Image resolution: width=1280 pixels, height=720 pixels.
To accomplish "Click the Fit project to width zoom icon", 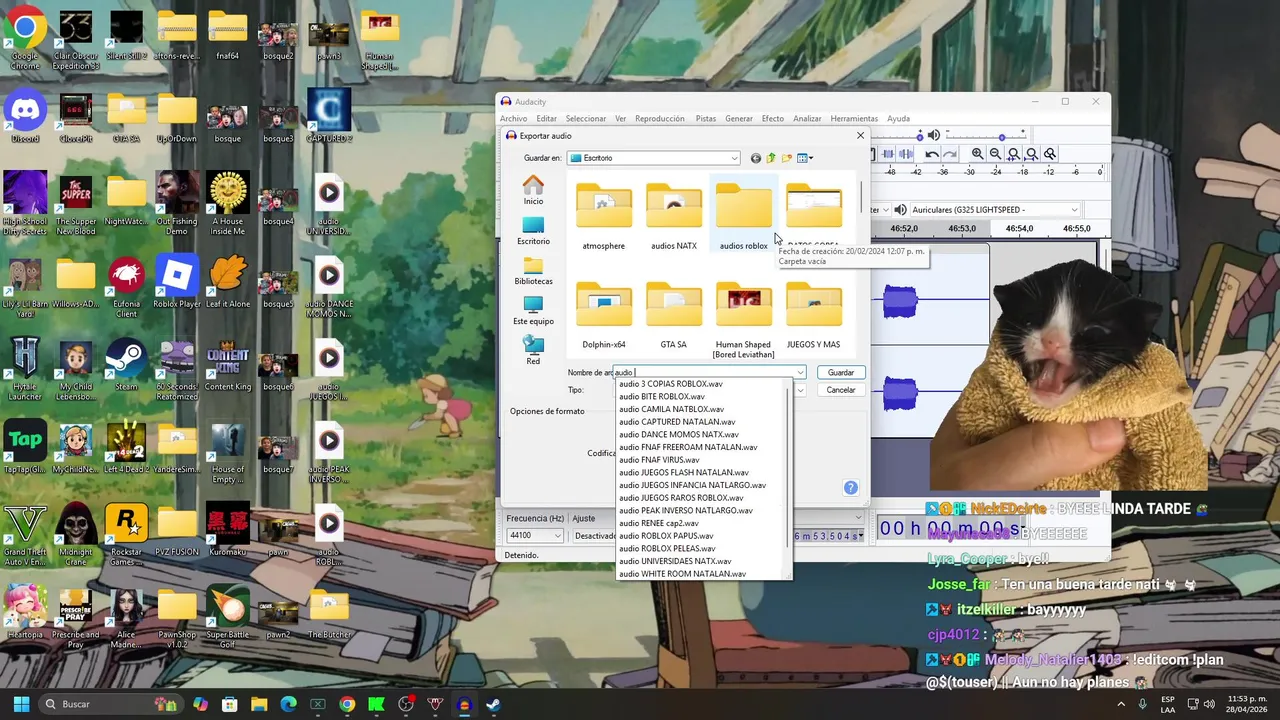I will pos(1031,154).
